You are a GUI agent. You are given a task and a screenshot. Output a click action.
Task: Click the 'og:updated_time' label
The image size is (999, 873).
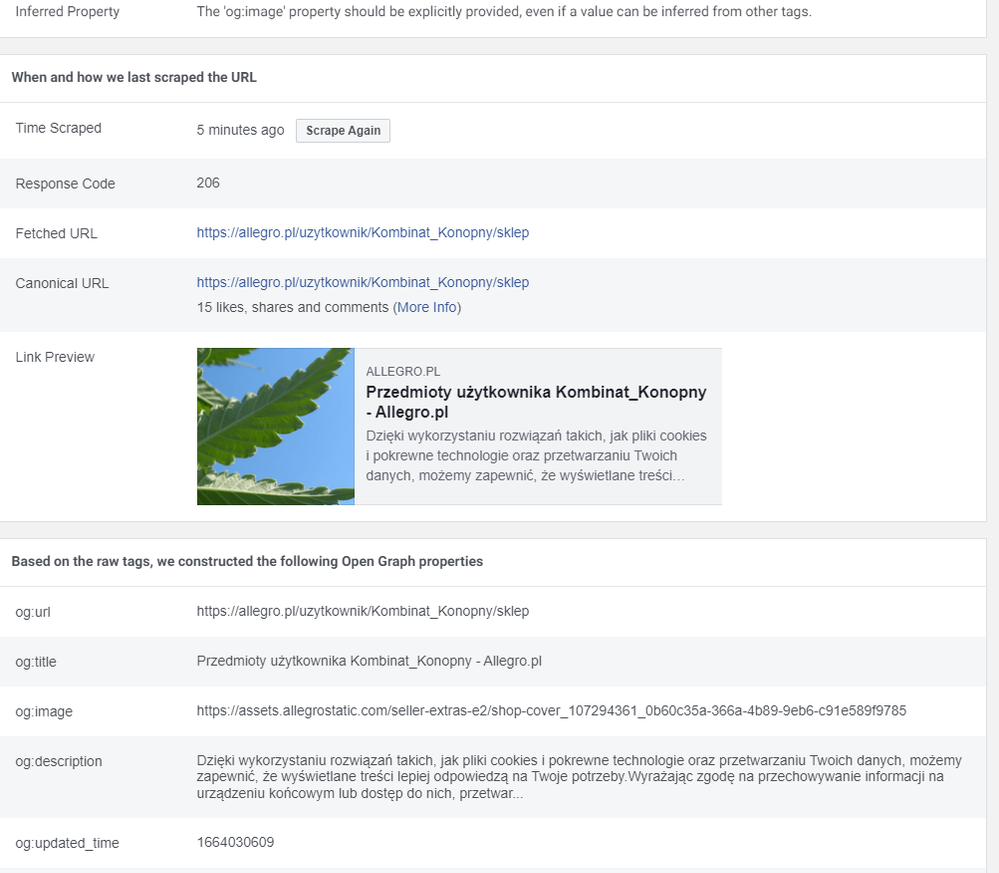point(68,843)
